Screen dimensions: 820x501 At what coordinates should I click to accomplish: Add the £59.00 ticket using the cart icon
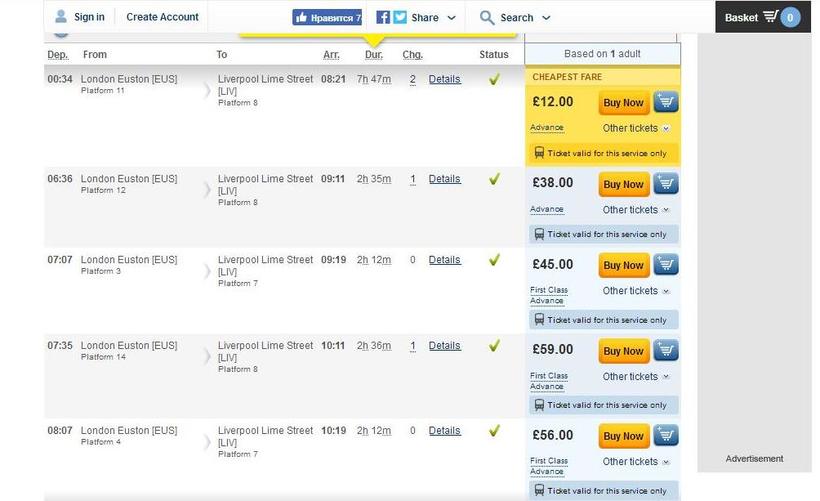[666, 351]
